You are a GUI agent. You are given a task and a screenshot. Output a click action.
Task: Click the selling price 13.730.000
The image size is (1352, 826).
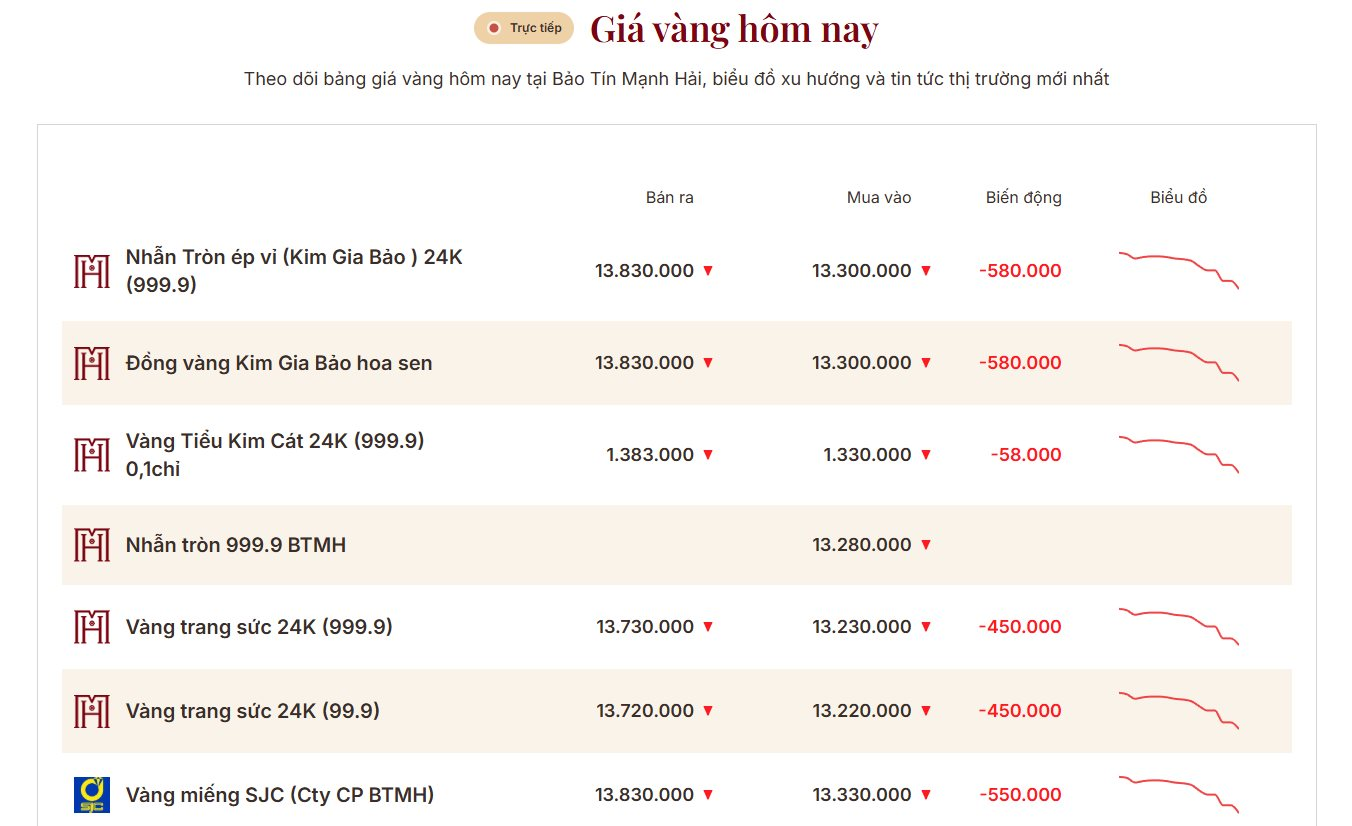(645, 627)
